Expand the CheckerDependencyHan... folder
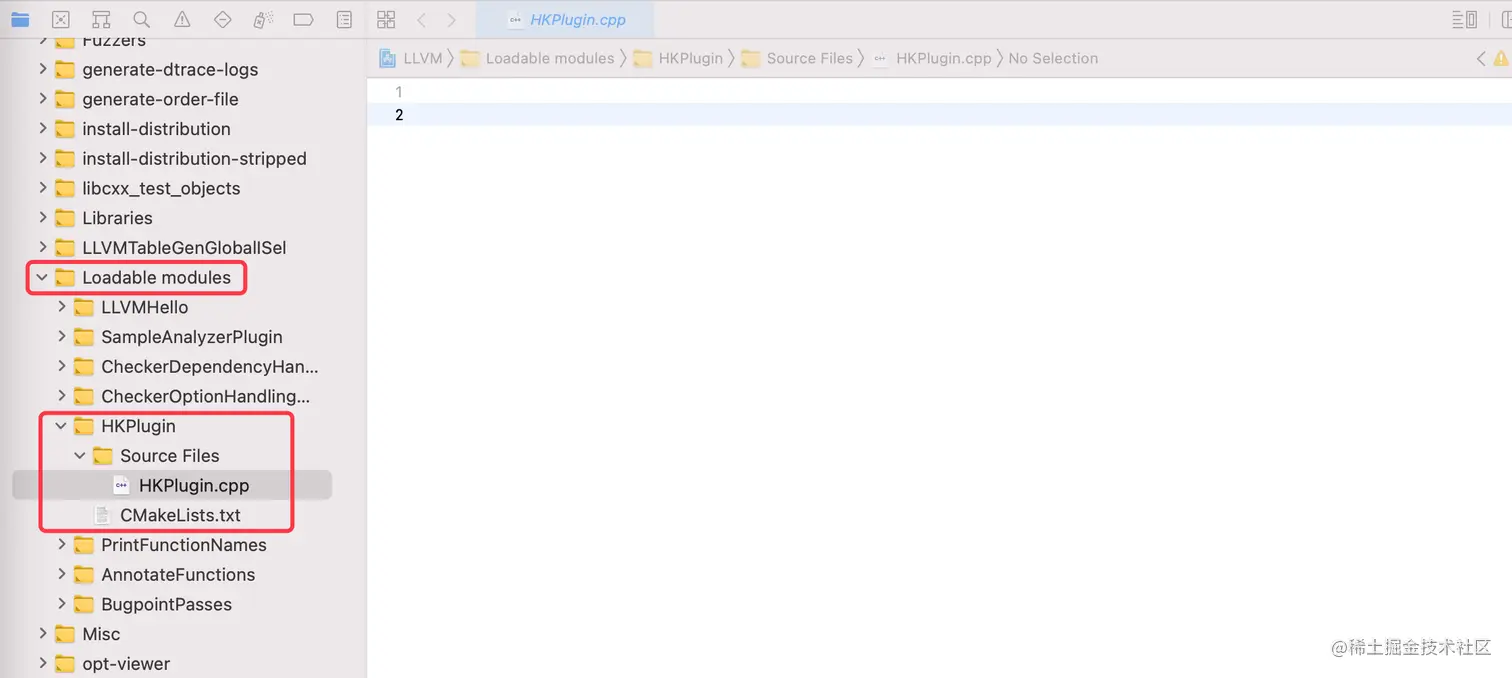 [x=61, y=366]
